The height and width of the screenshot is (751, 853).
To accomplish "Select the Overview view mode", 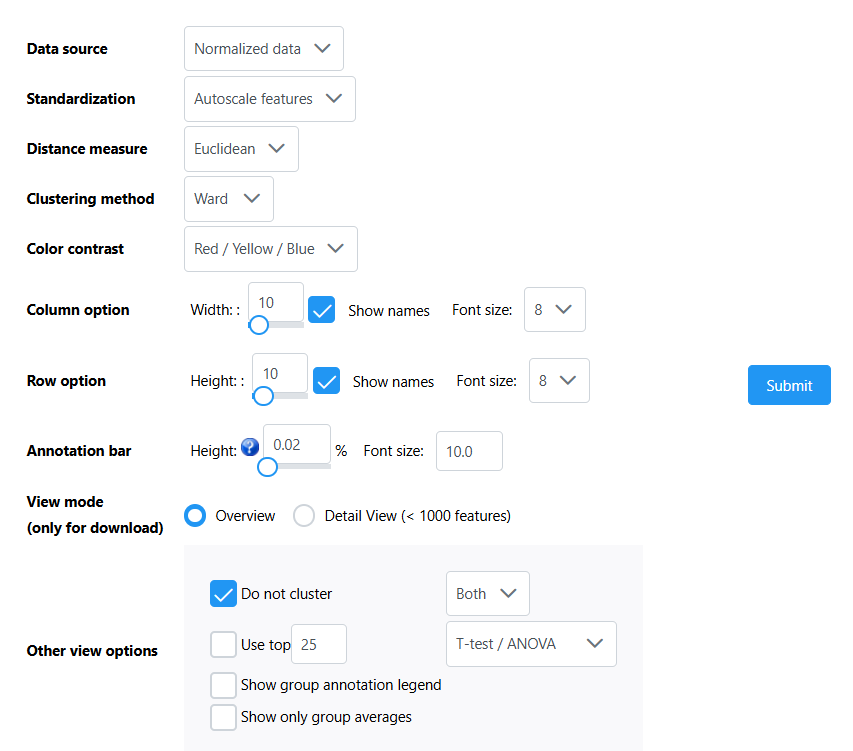I will (x=196, y=516).
